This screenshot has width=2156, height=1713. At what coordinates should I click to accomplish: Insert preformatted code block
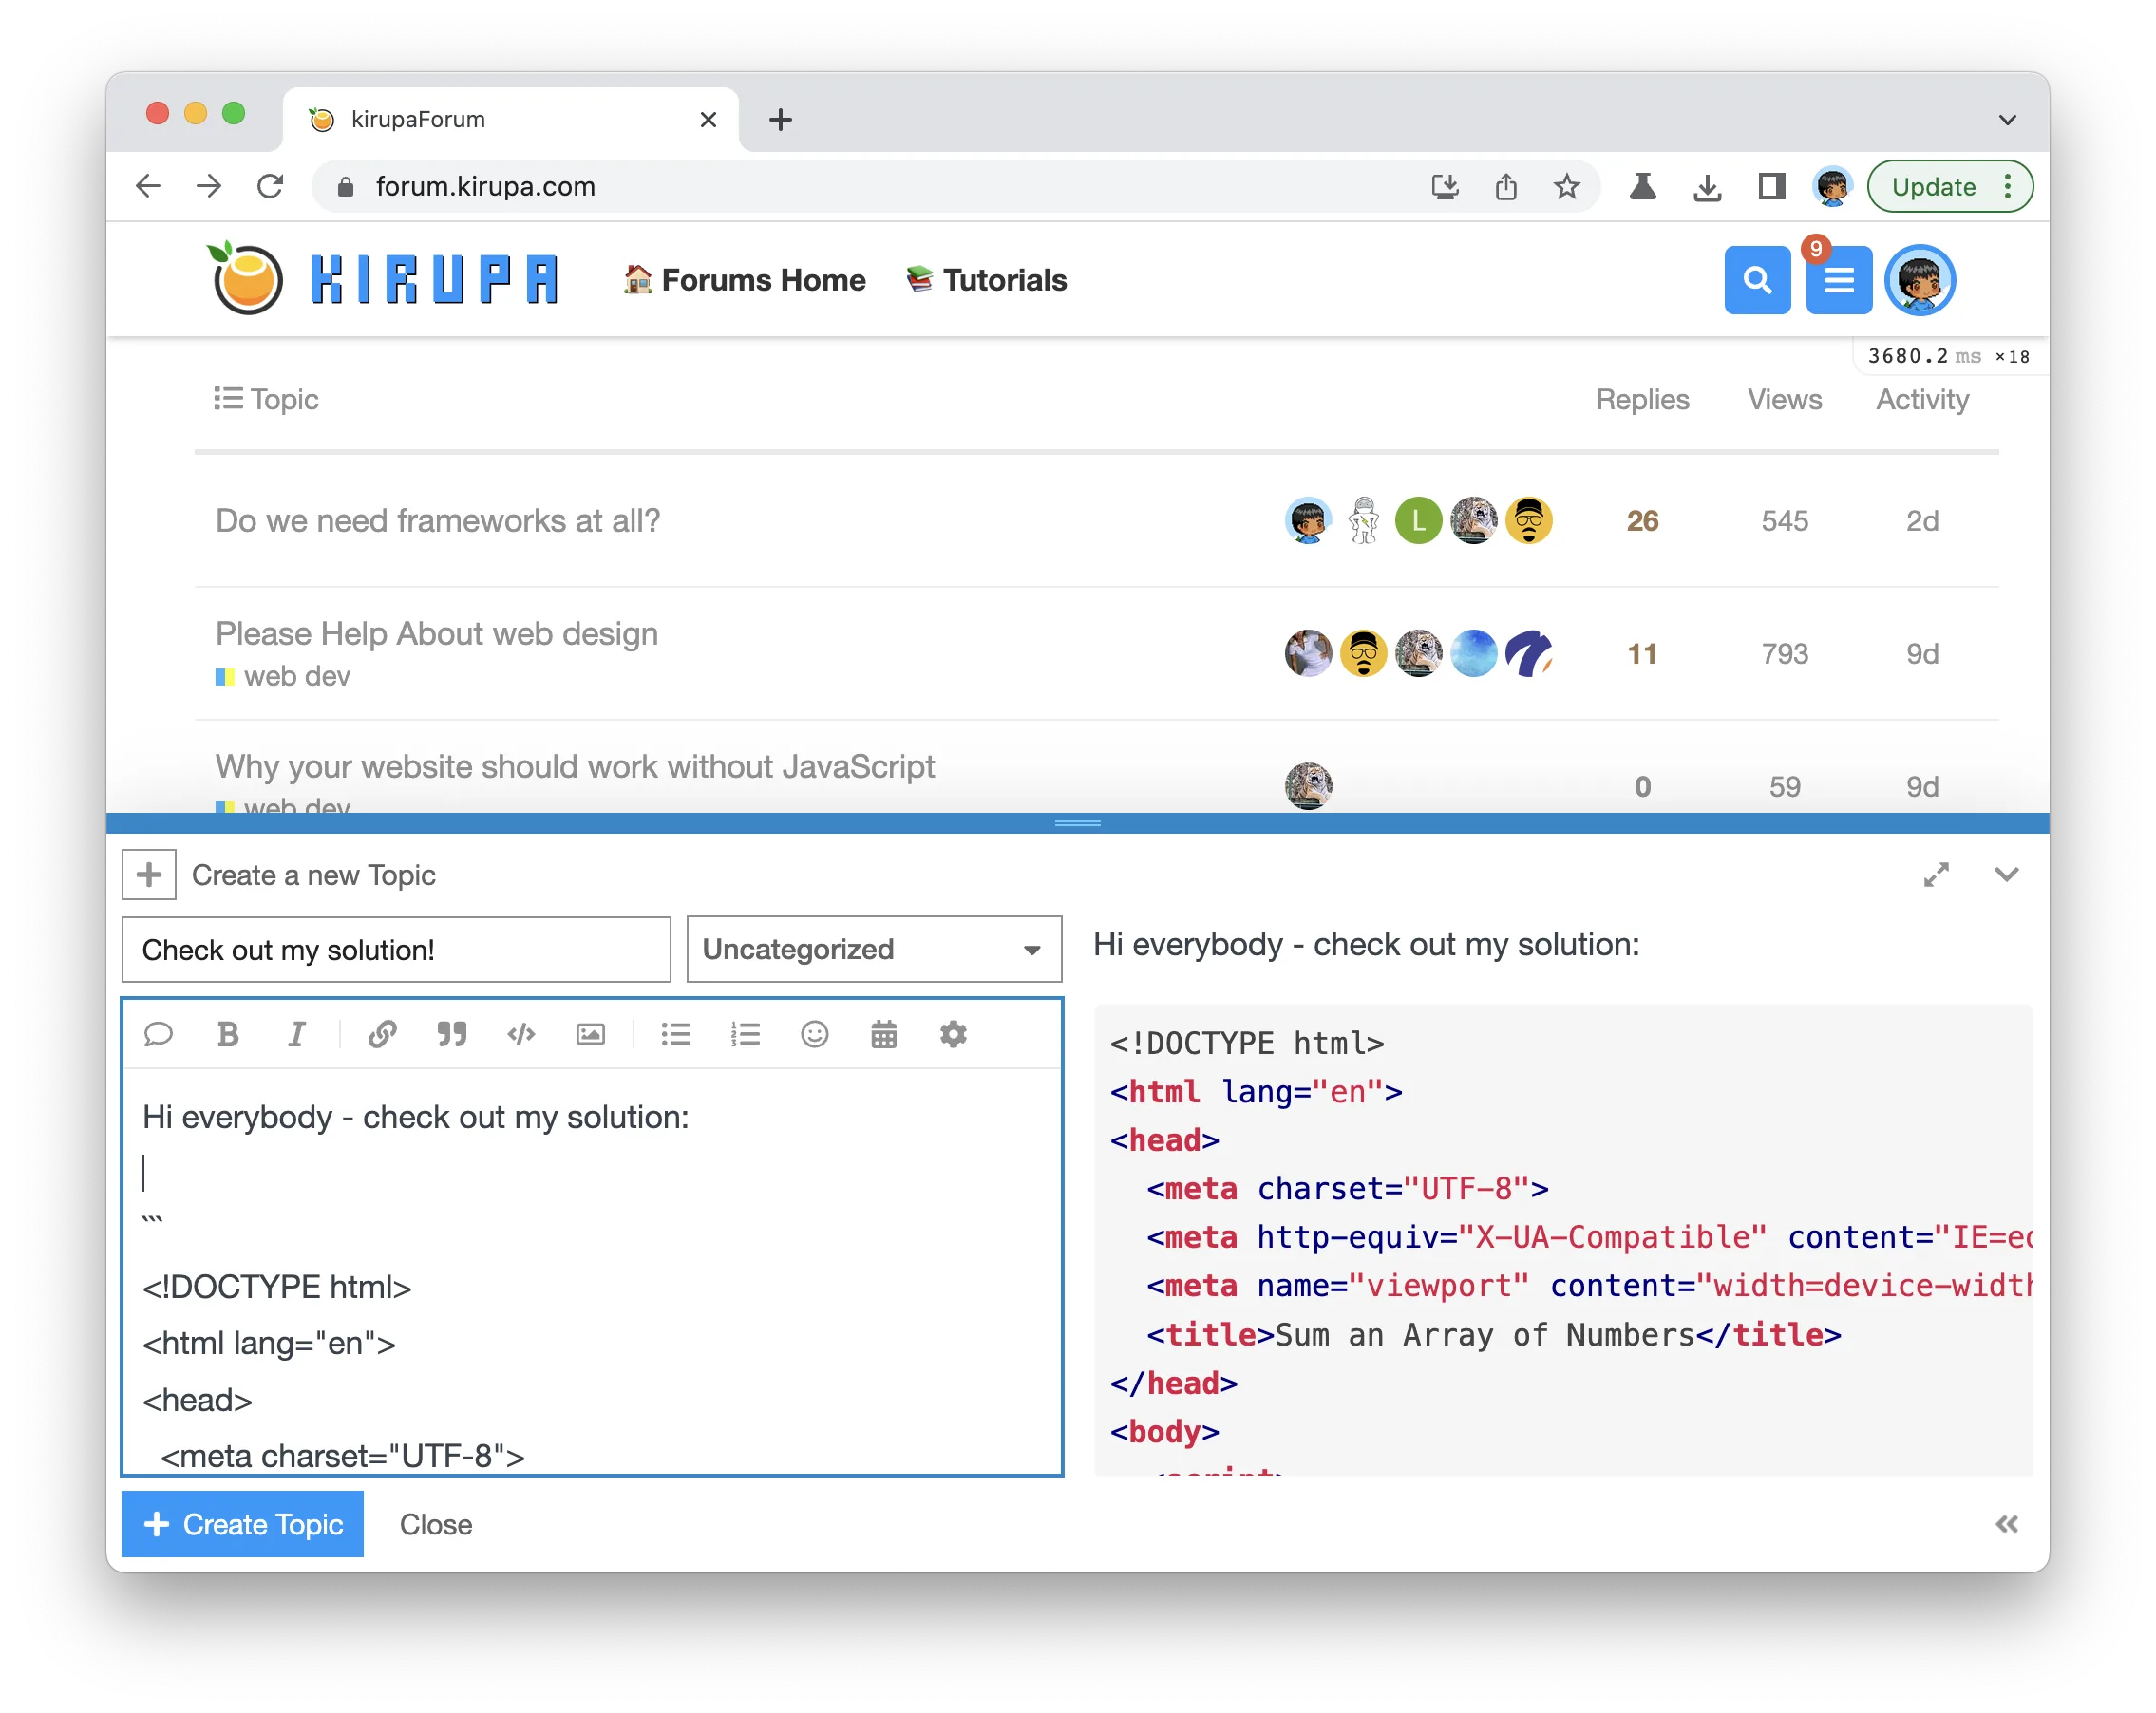point(521,1034)
